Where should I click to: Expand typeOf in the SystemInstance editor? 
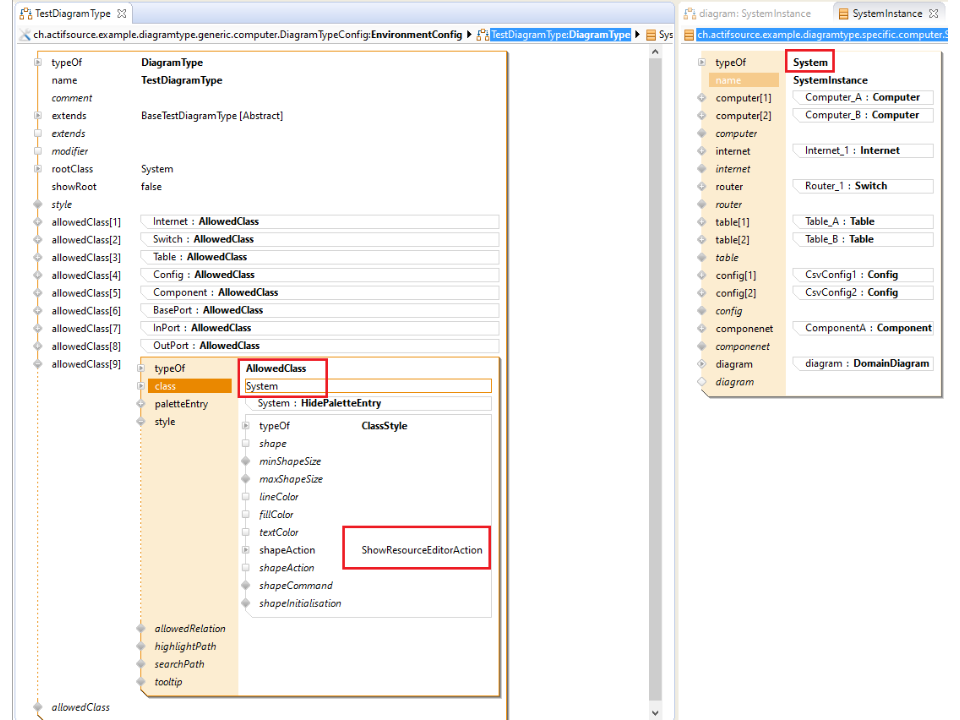[702, 62]
